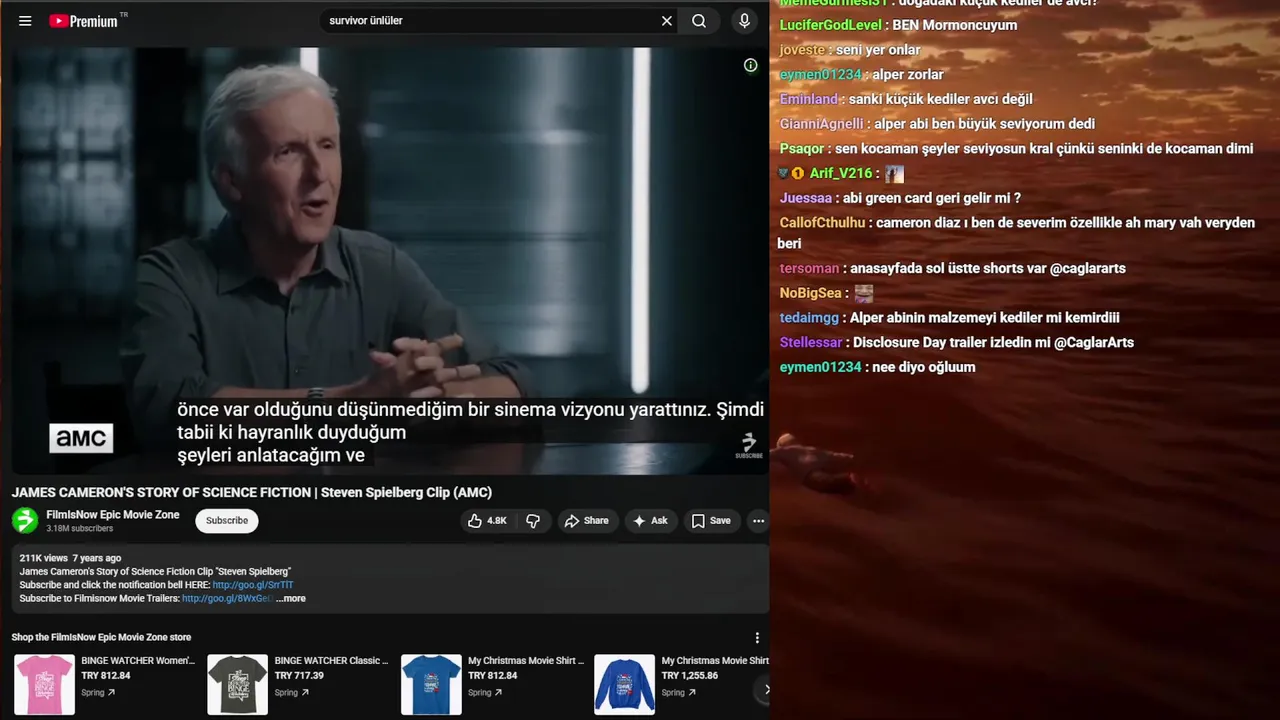Save video to playlist
Screen dimensions: 1280x720
[711, 521]
